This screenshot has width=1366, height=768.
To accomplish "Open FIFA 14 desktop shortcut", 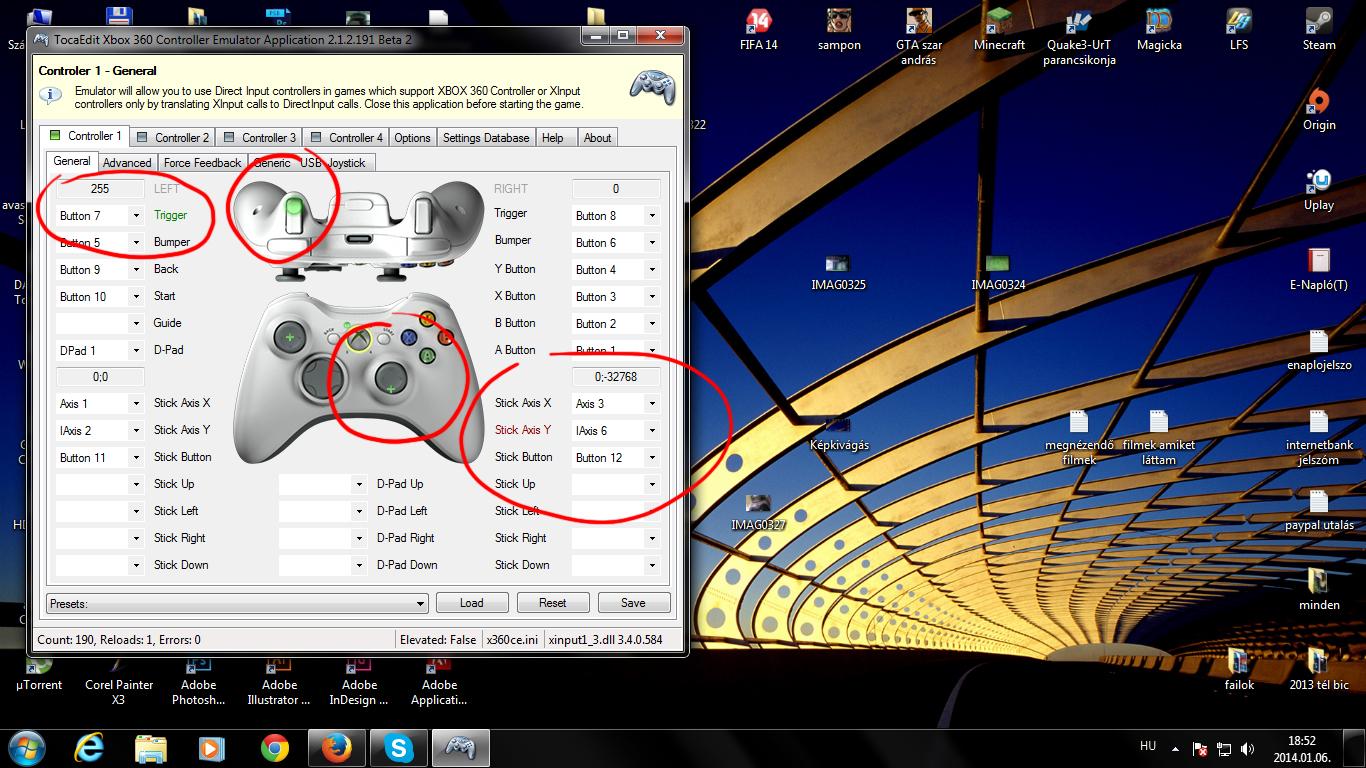I will 759,29.
